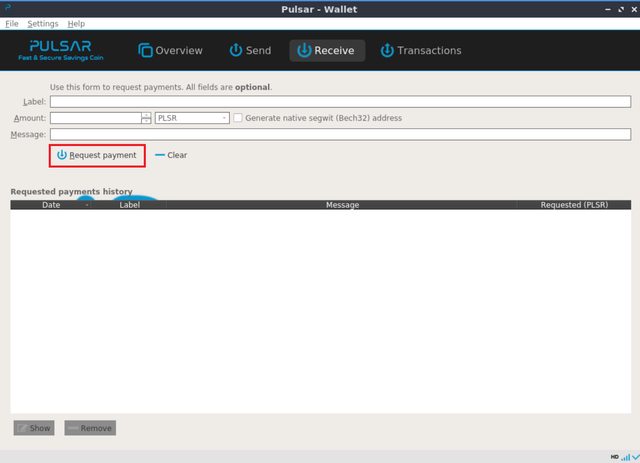Sort history by Label column header

[129, 205]
